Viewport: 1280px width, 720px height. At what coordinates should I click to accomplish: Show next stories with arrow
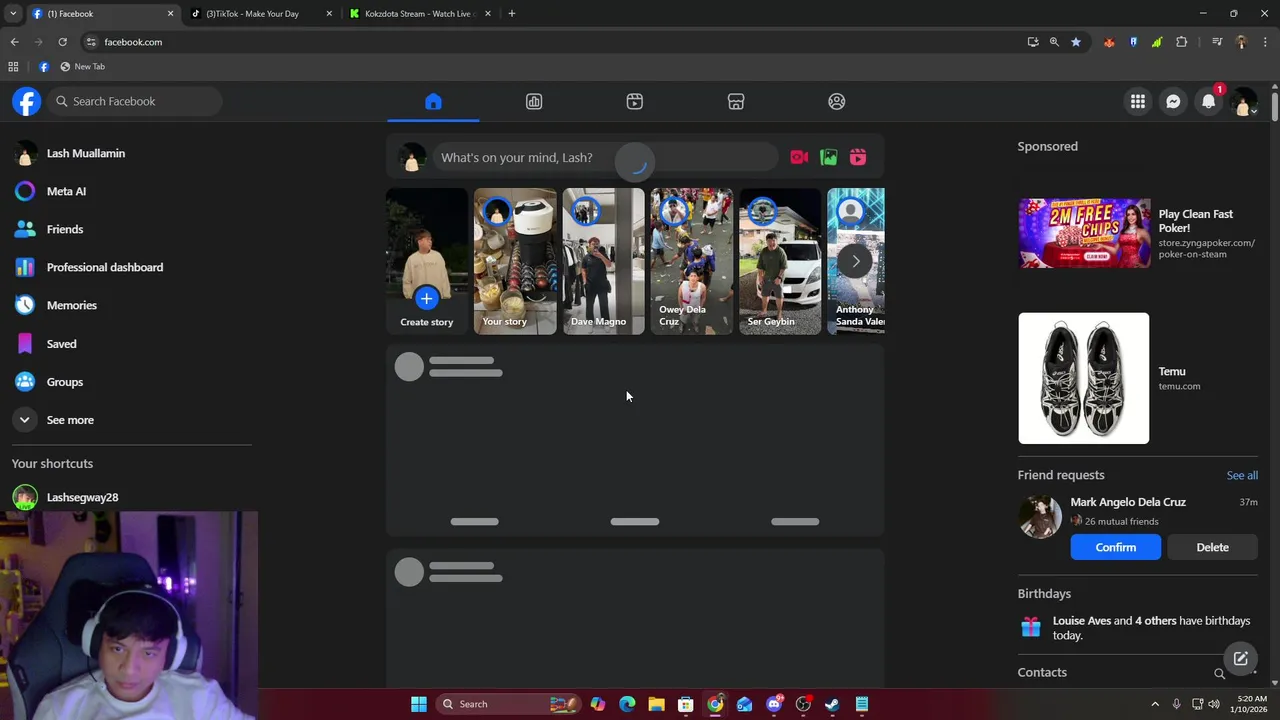pyautogui.click(x=855, y=261)
